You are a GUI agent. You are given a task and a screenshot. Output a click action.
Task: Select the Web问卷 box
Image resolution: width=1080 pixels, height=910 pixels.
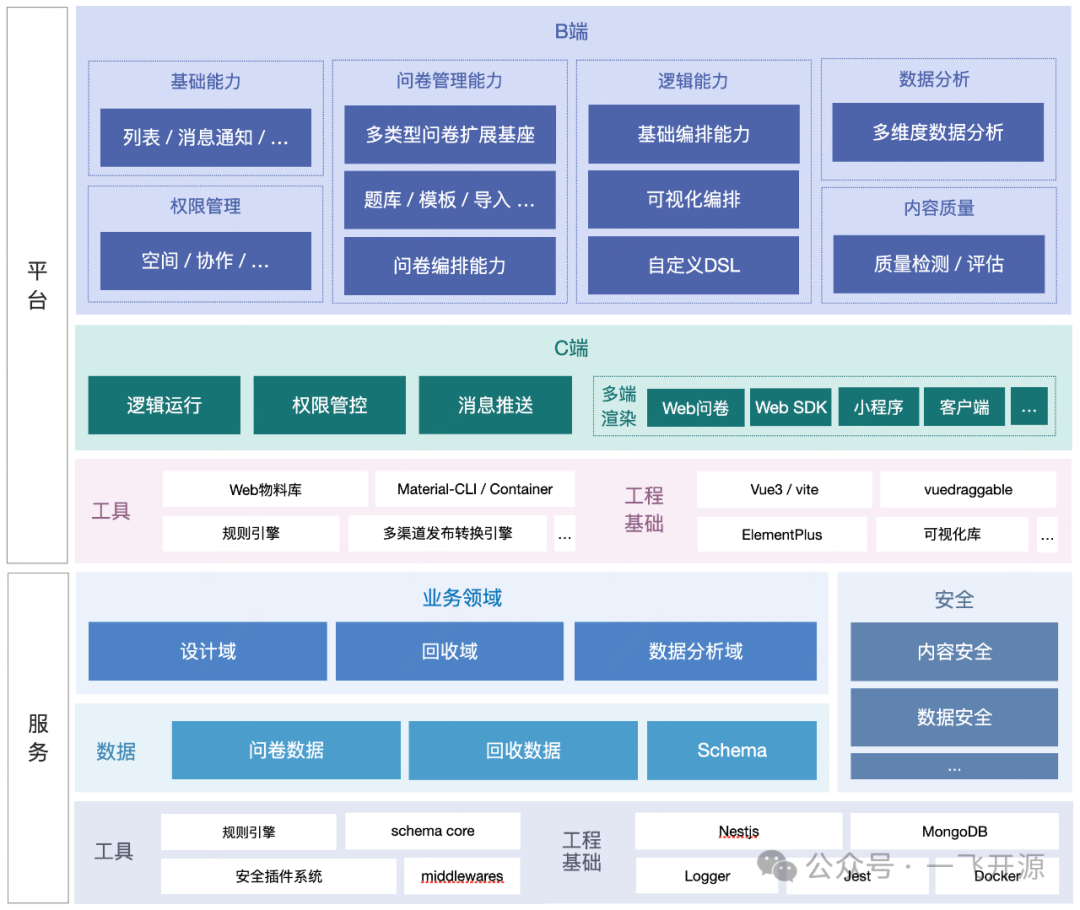pyautogui.click(x=696, y=408)
